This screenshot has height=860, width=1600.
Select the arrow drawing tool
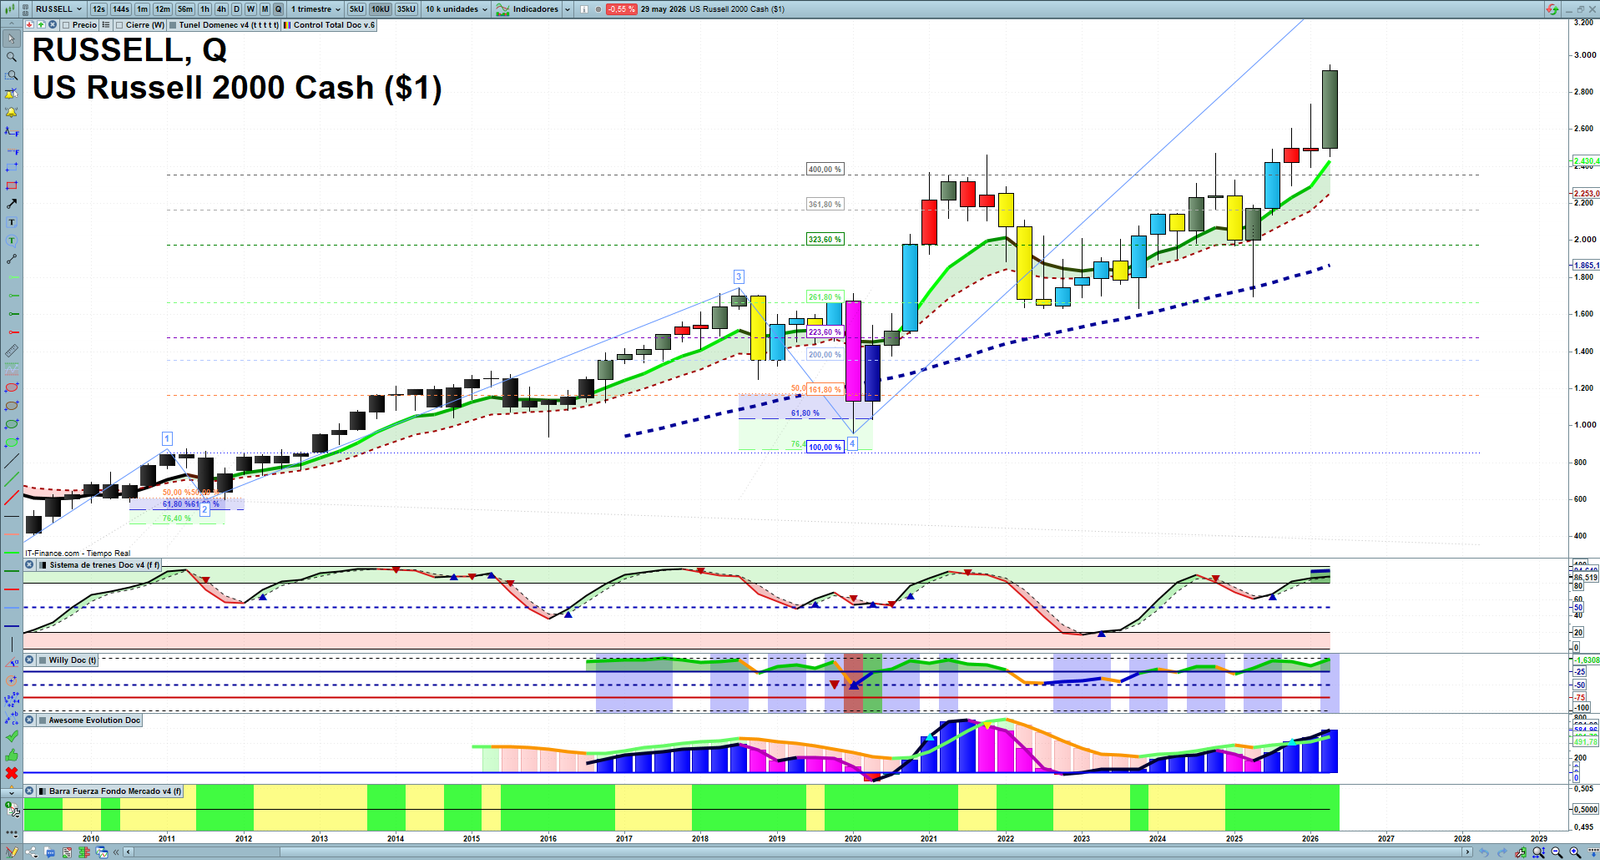pos(12,204)
